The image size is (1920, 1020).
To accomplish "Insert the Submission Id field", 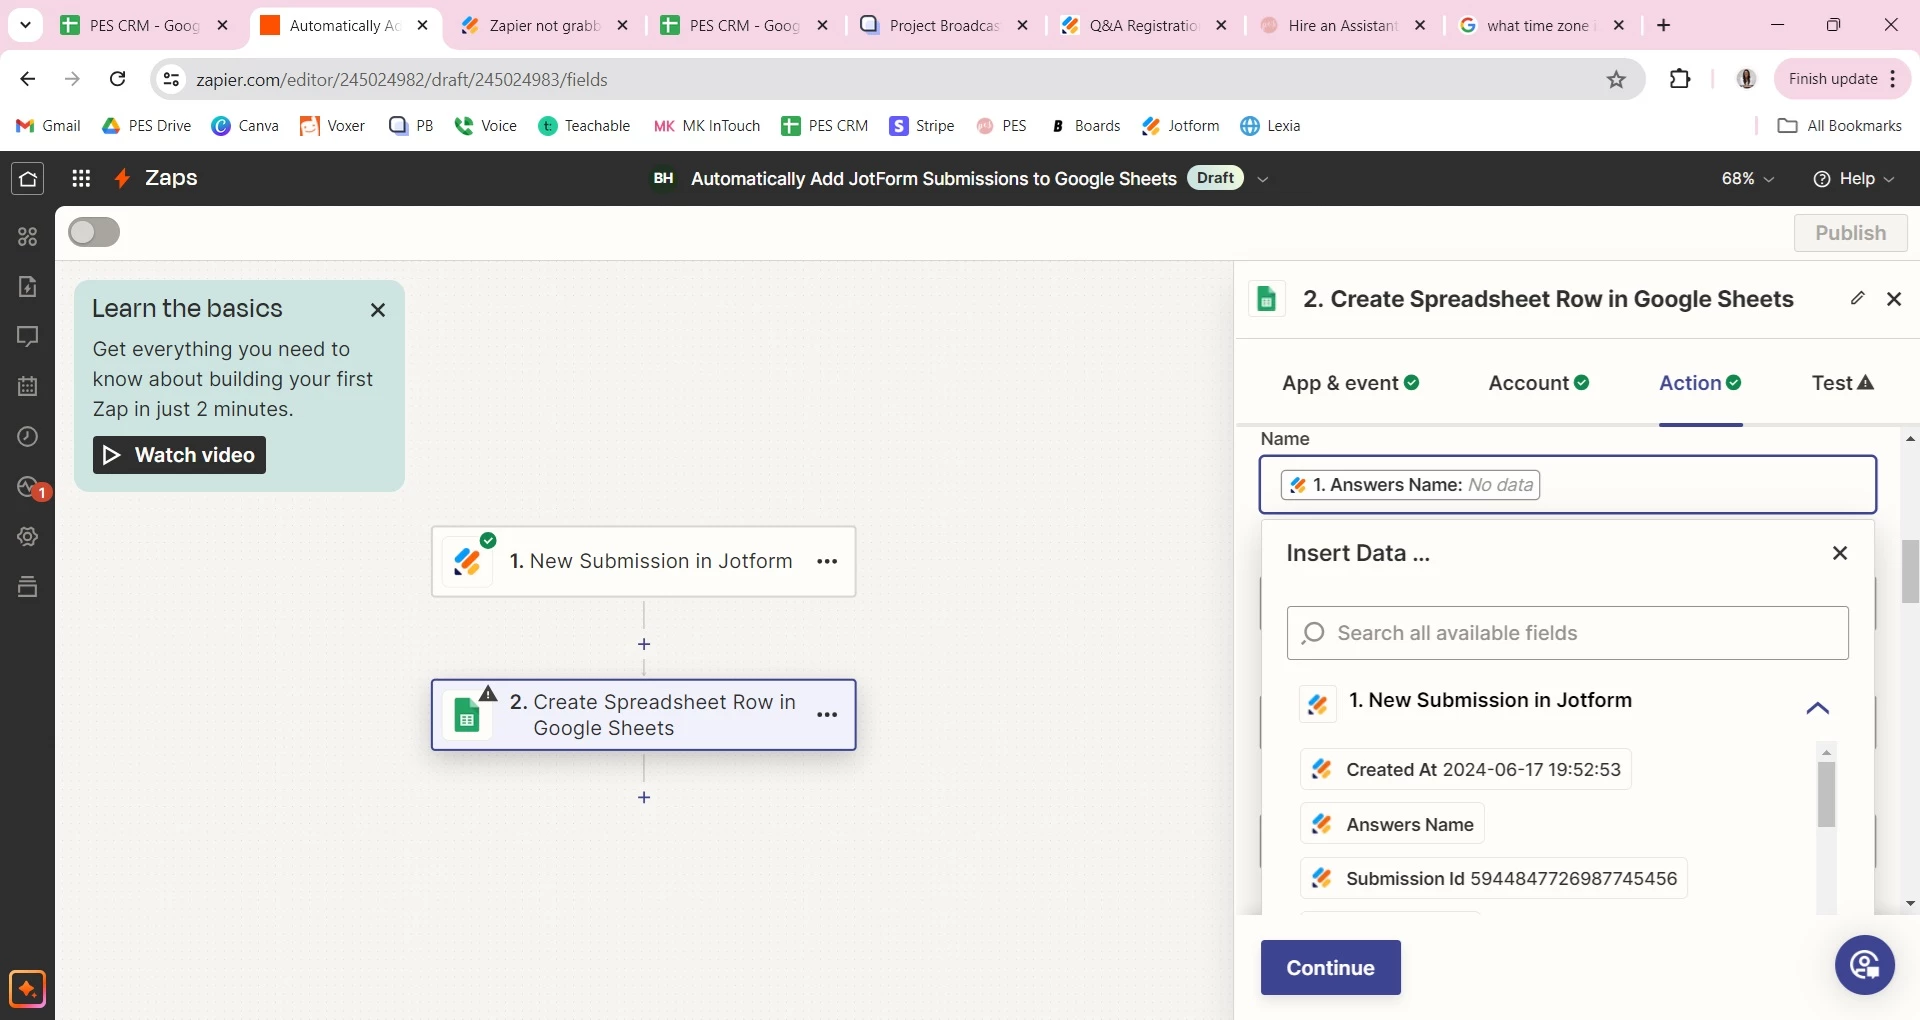I will (x=1493, y=879).
